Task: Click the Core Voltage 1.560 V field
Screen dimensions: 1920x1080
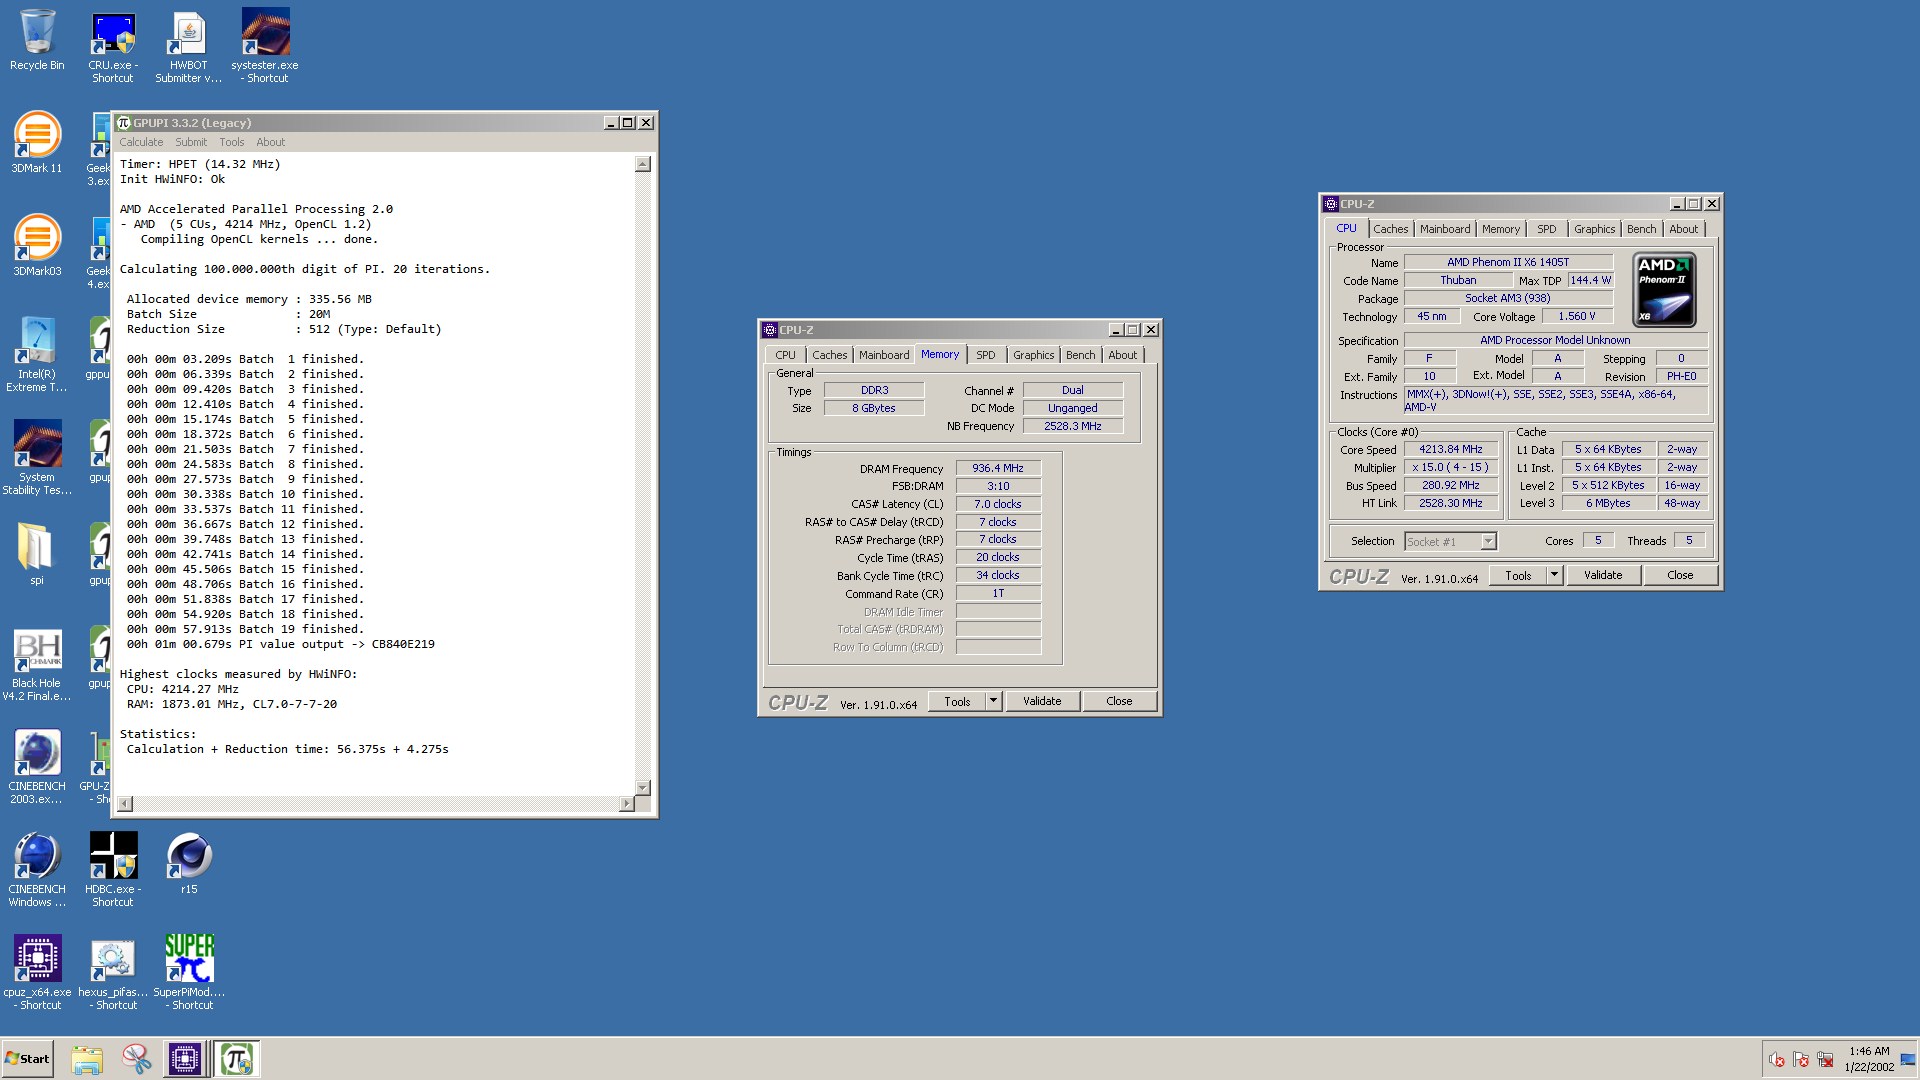Action: [x=1577, y=316]
